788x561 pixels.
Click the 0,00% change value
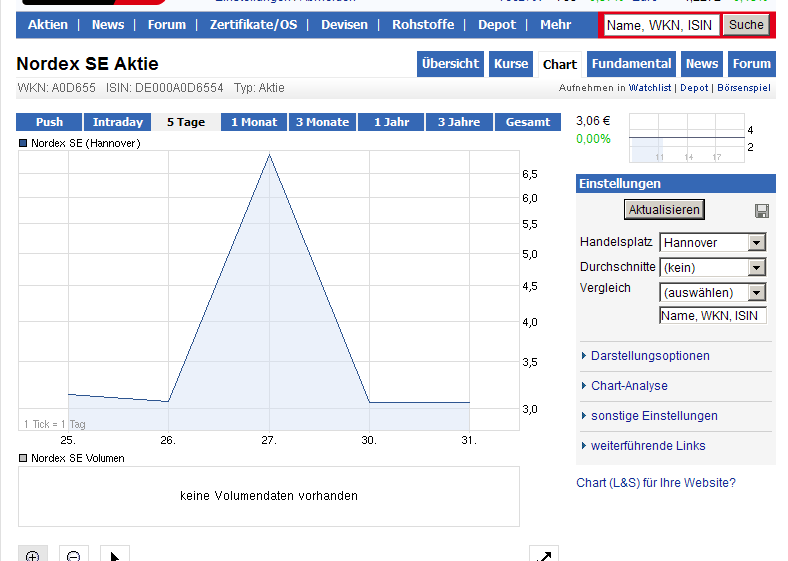point(593,139)
